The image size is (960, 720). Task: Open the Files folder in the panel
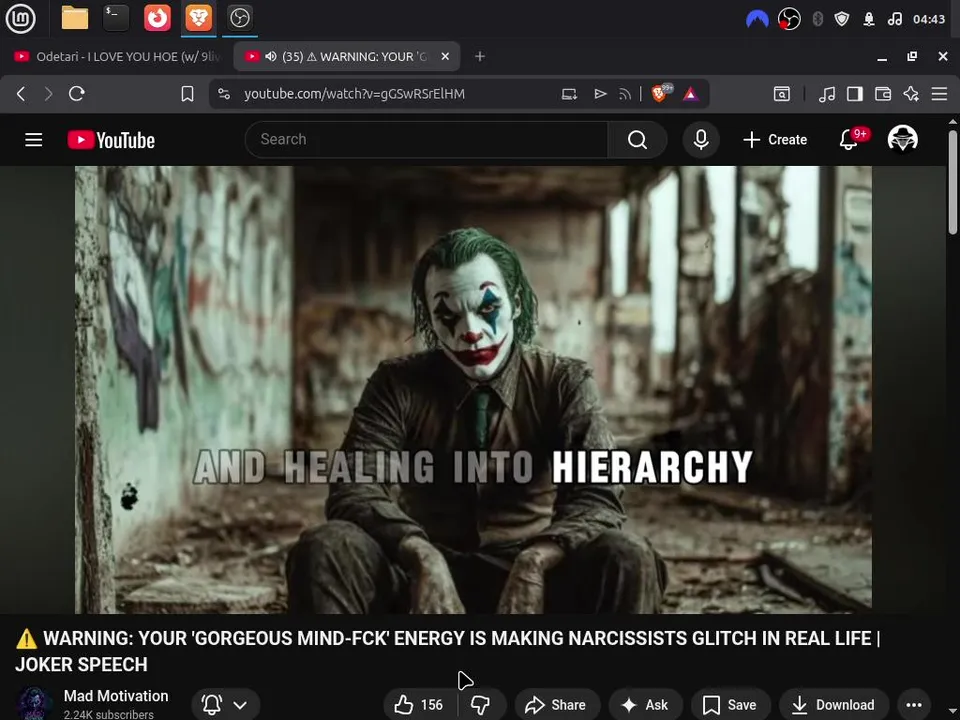pyautogui.click(x=75, y=18)
